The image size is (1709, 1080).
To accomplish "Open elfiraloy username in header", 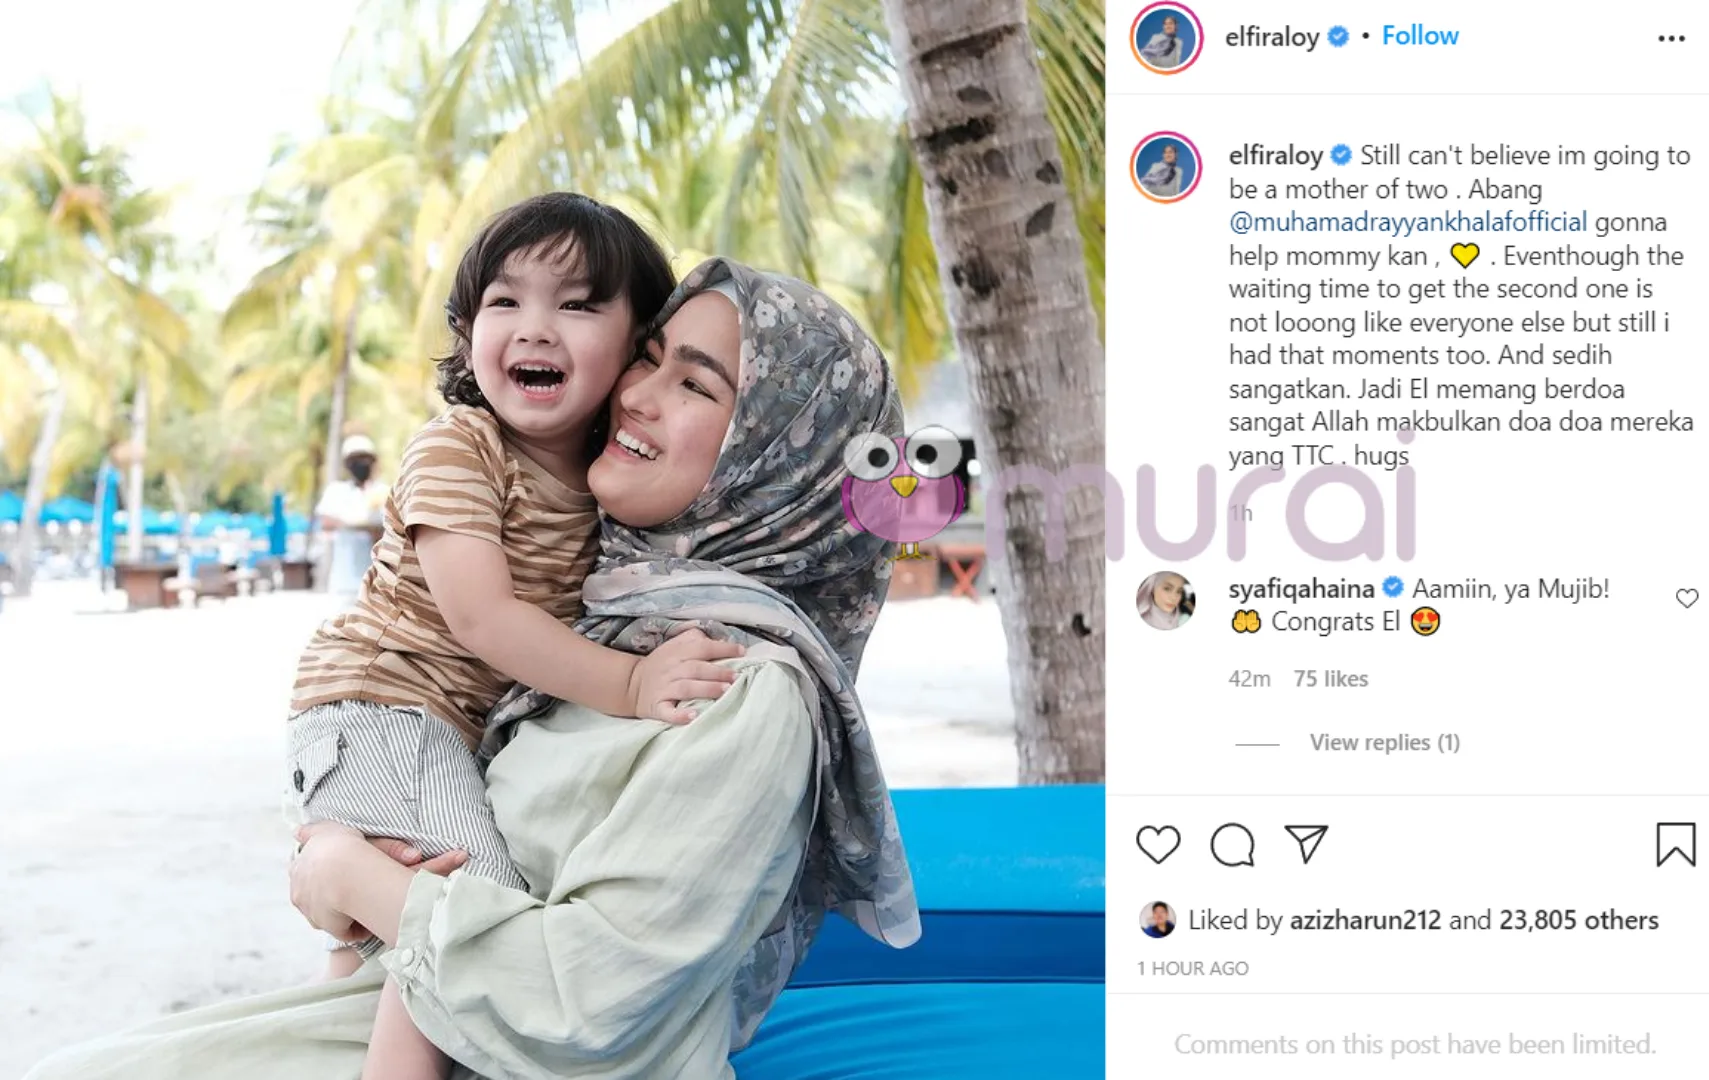I will [1272, 37].
